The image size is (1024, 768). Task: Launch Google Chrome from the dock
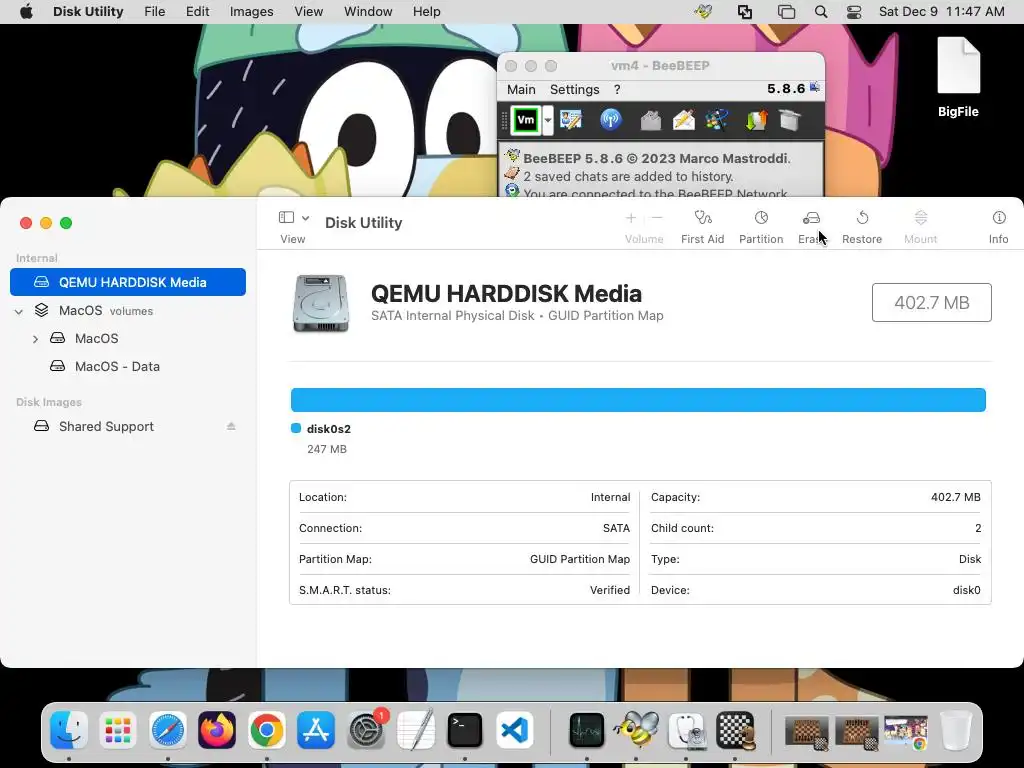tap(266, 729)
